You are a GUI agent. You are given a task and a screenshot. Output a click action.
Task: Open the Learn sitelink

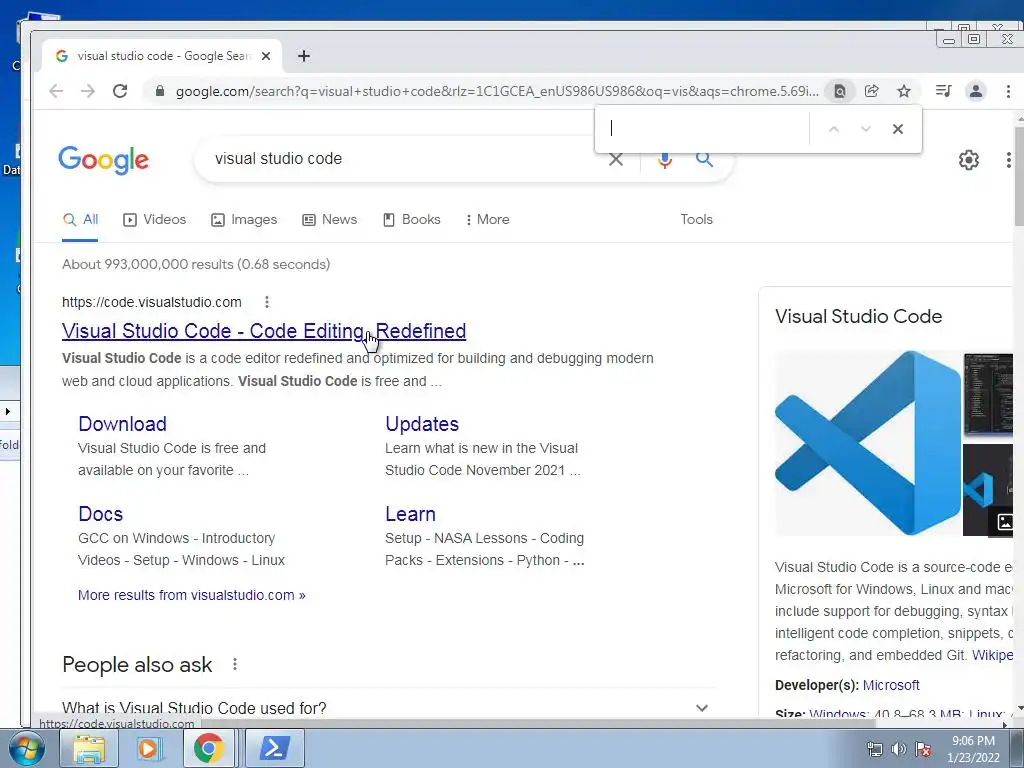pyautogui.click(x=410, y=514)
